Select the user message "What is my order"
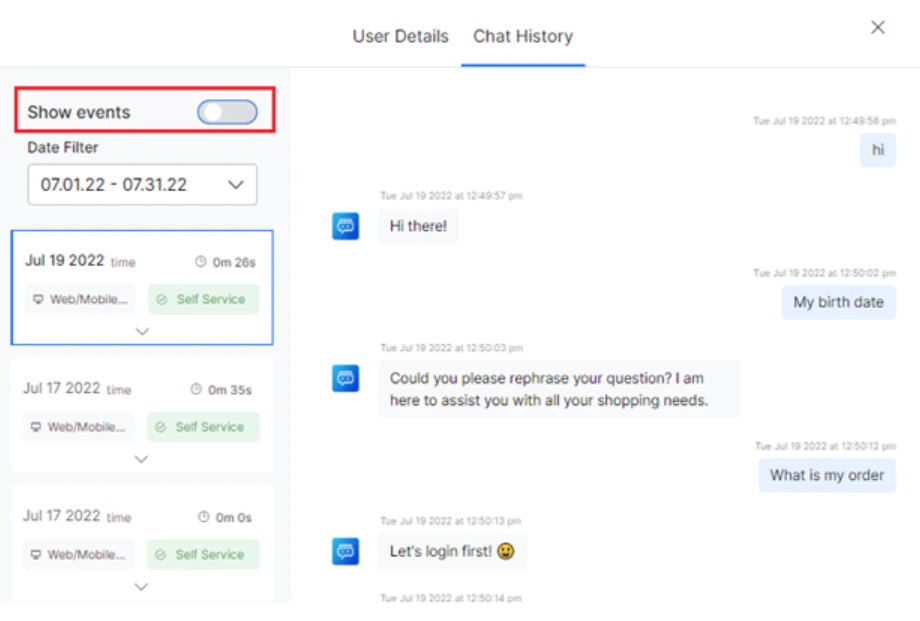Screen dimensions: 920x621 (827, 475)
